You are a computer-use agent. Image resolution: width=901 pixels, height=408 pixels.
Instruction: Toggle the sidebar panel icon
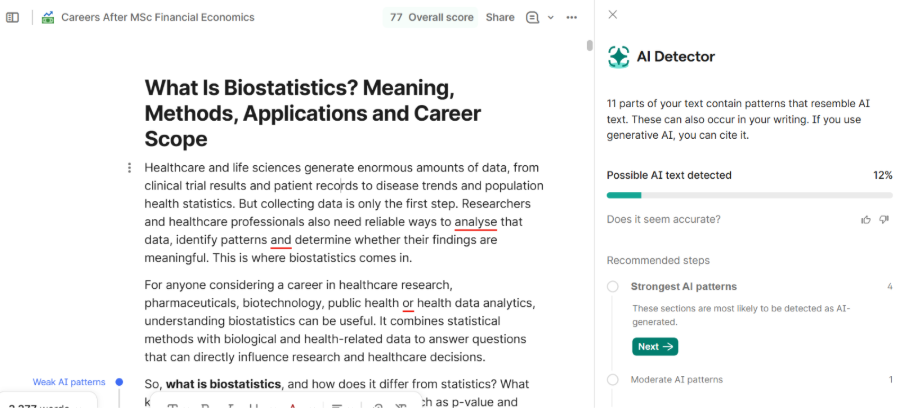click(x=13, y=17)
